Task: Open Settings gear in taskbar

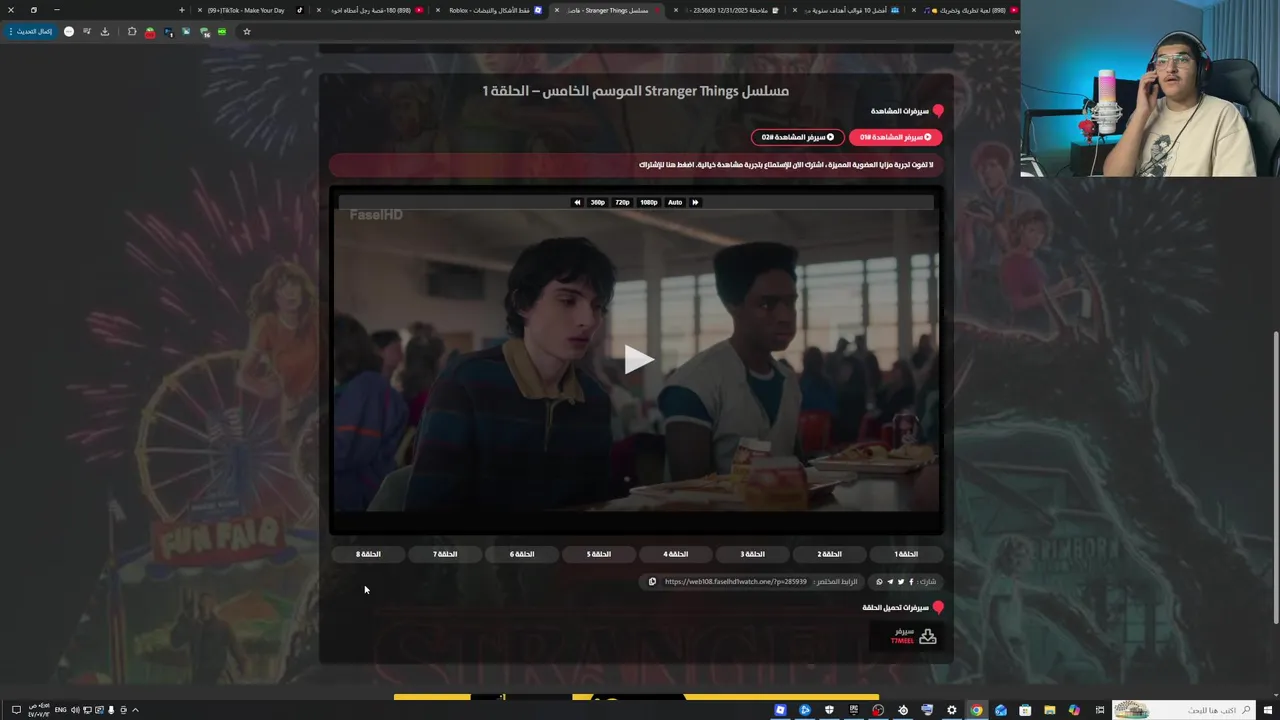Action: tap(951, 710)
